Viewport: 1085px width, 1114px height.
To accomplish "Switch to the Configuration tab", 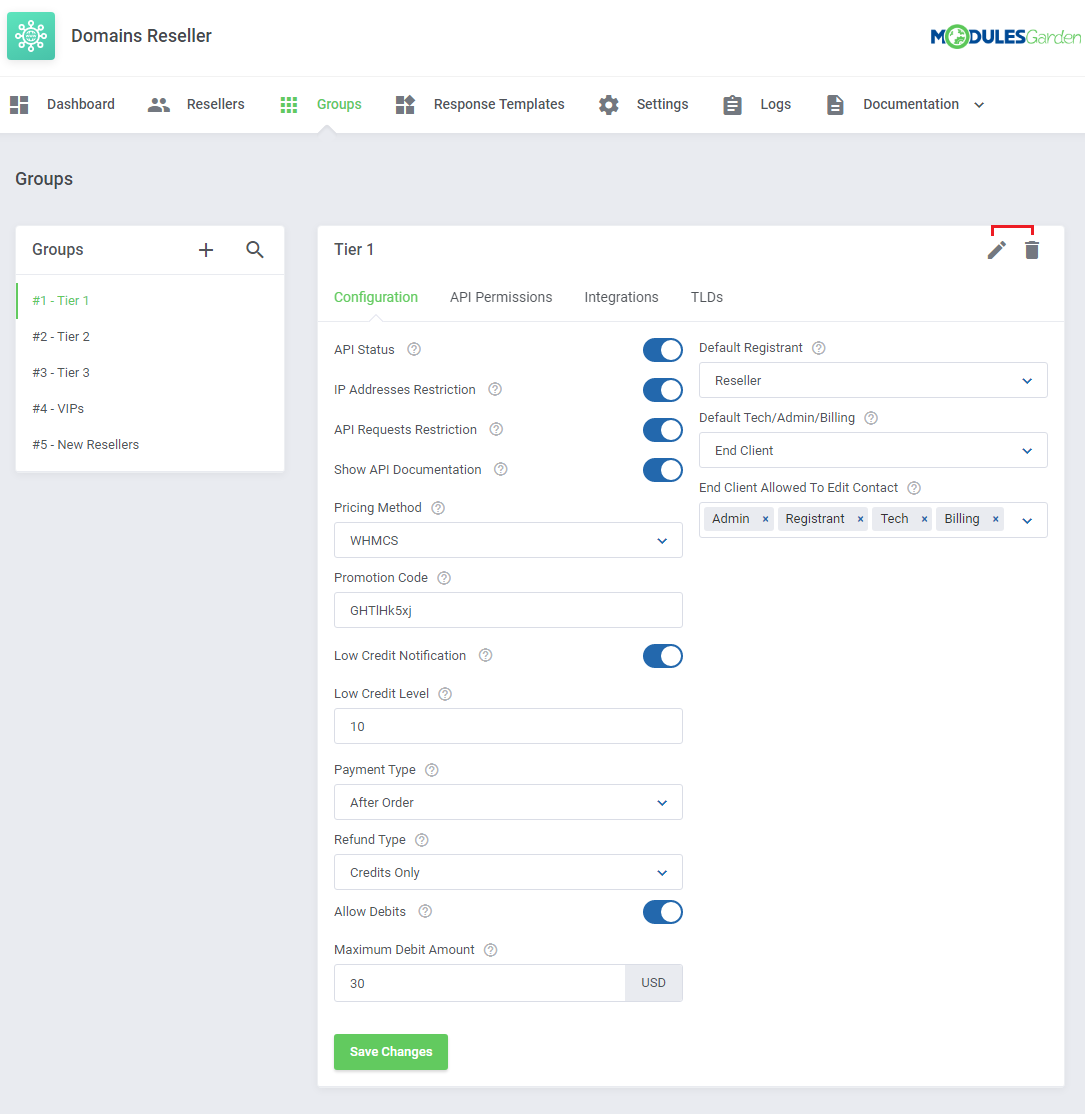I will pyautogui.click(x=376, y=297).
